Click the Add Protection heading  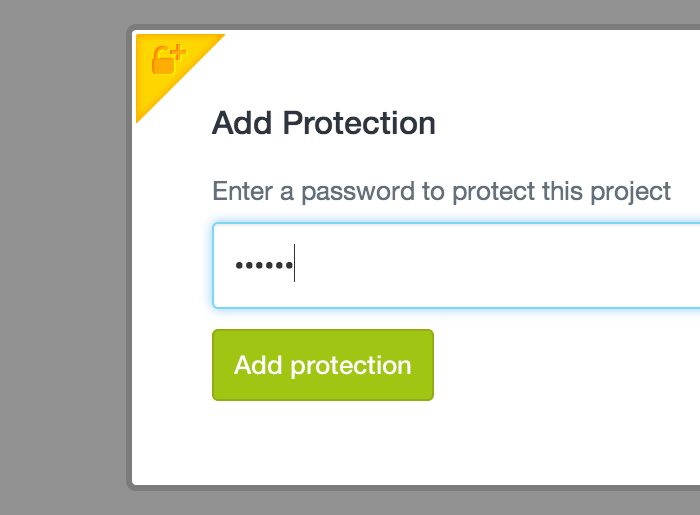coord(324,123)
